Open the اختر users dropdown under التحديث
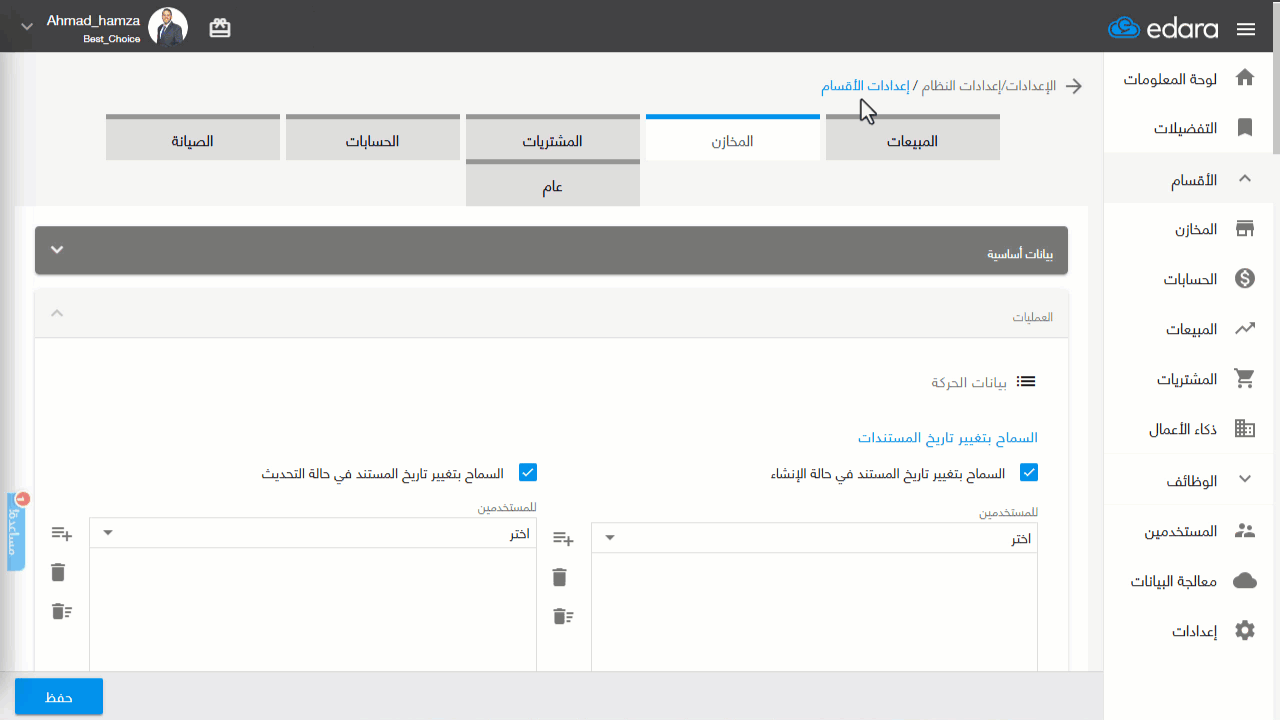The height and width of the screenshot is (720, 1280). [x=313, y=533]
